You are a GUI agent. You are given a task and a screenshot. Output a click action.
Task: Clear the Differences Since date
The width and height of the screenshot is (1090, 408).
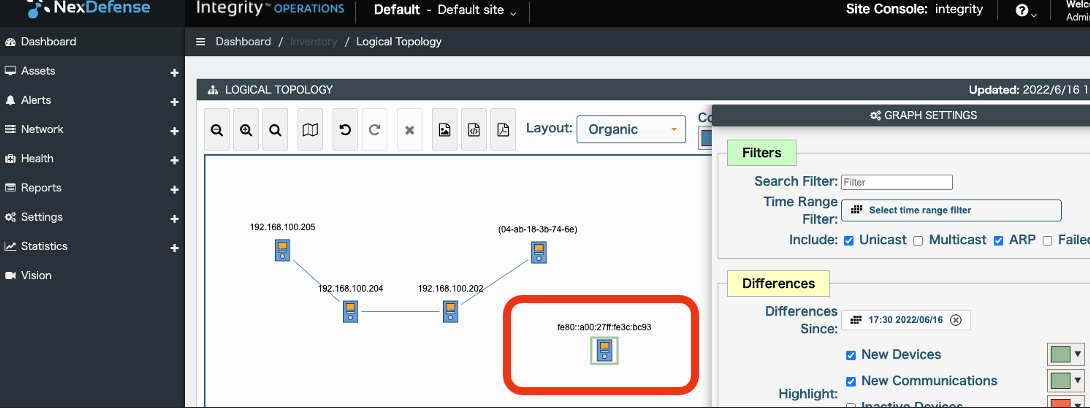(x=955, y=320)
